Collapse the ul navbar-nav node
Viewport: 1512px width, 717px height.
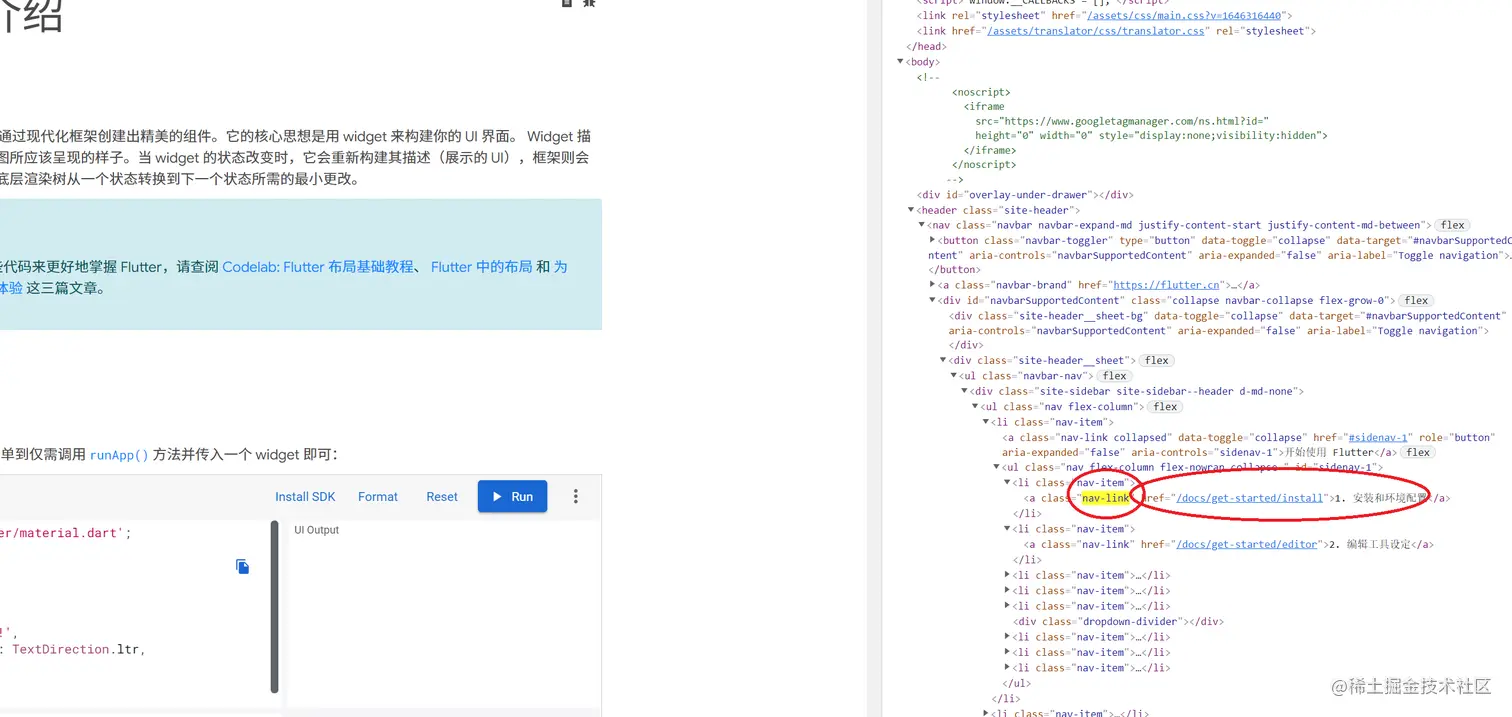(x=954, y=376)
